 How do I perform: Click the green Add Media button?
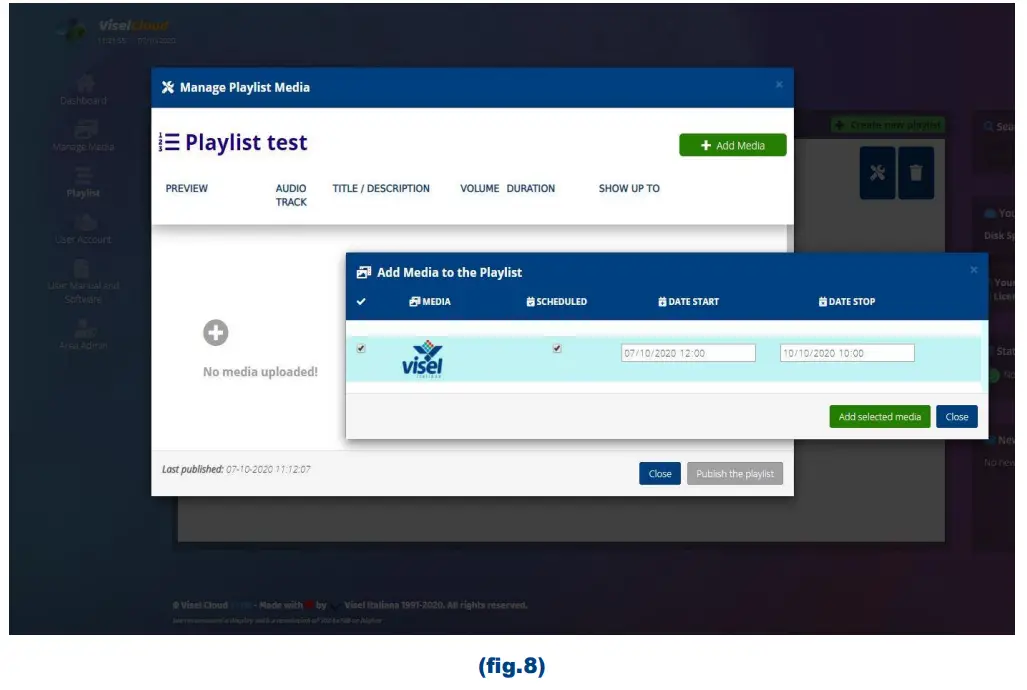(732, 145)
